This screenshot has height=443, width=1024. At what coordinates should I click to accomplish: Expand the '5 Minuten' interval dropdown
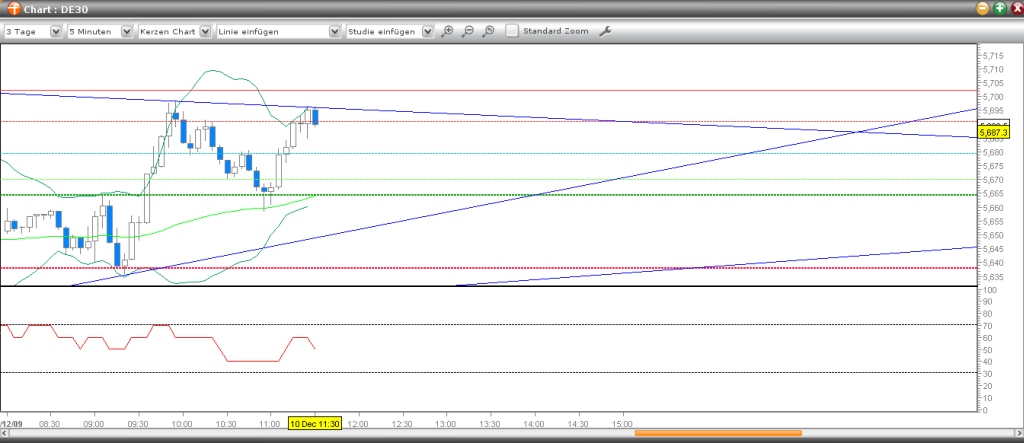tap(126, 31)
